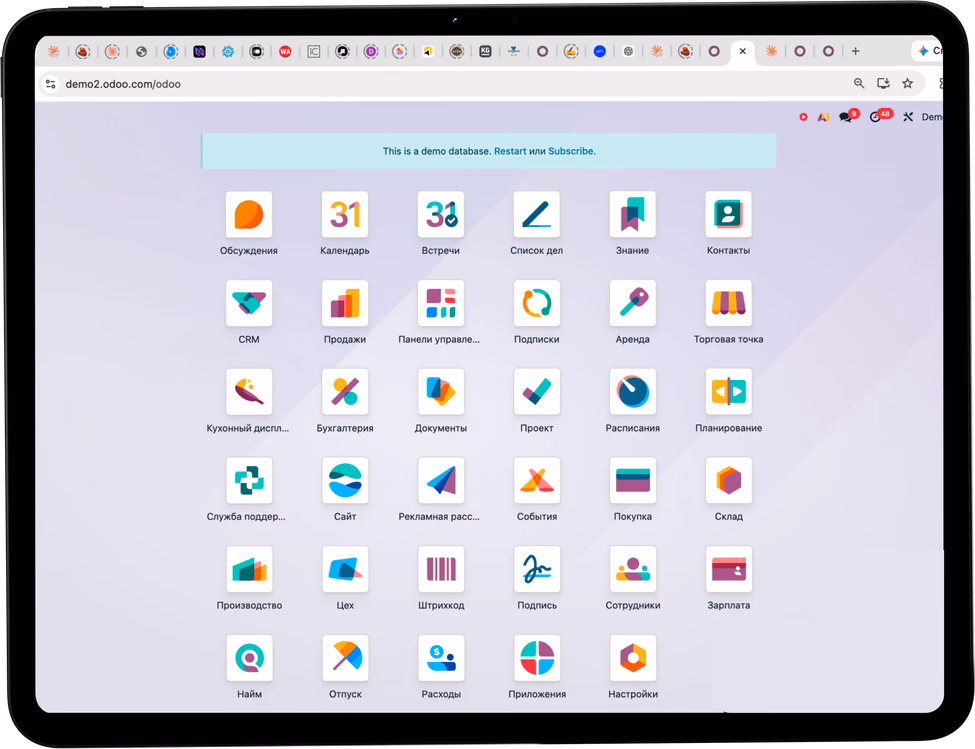The image size is (975, 749).
Task: Open the Кухонный дисплей app
Action: (249, 392)
